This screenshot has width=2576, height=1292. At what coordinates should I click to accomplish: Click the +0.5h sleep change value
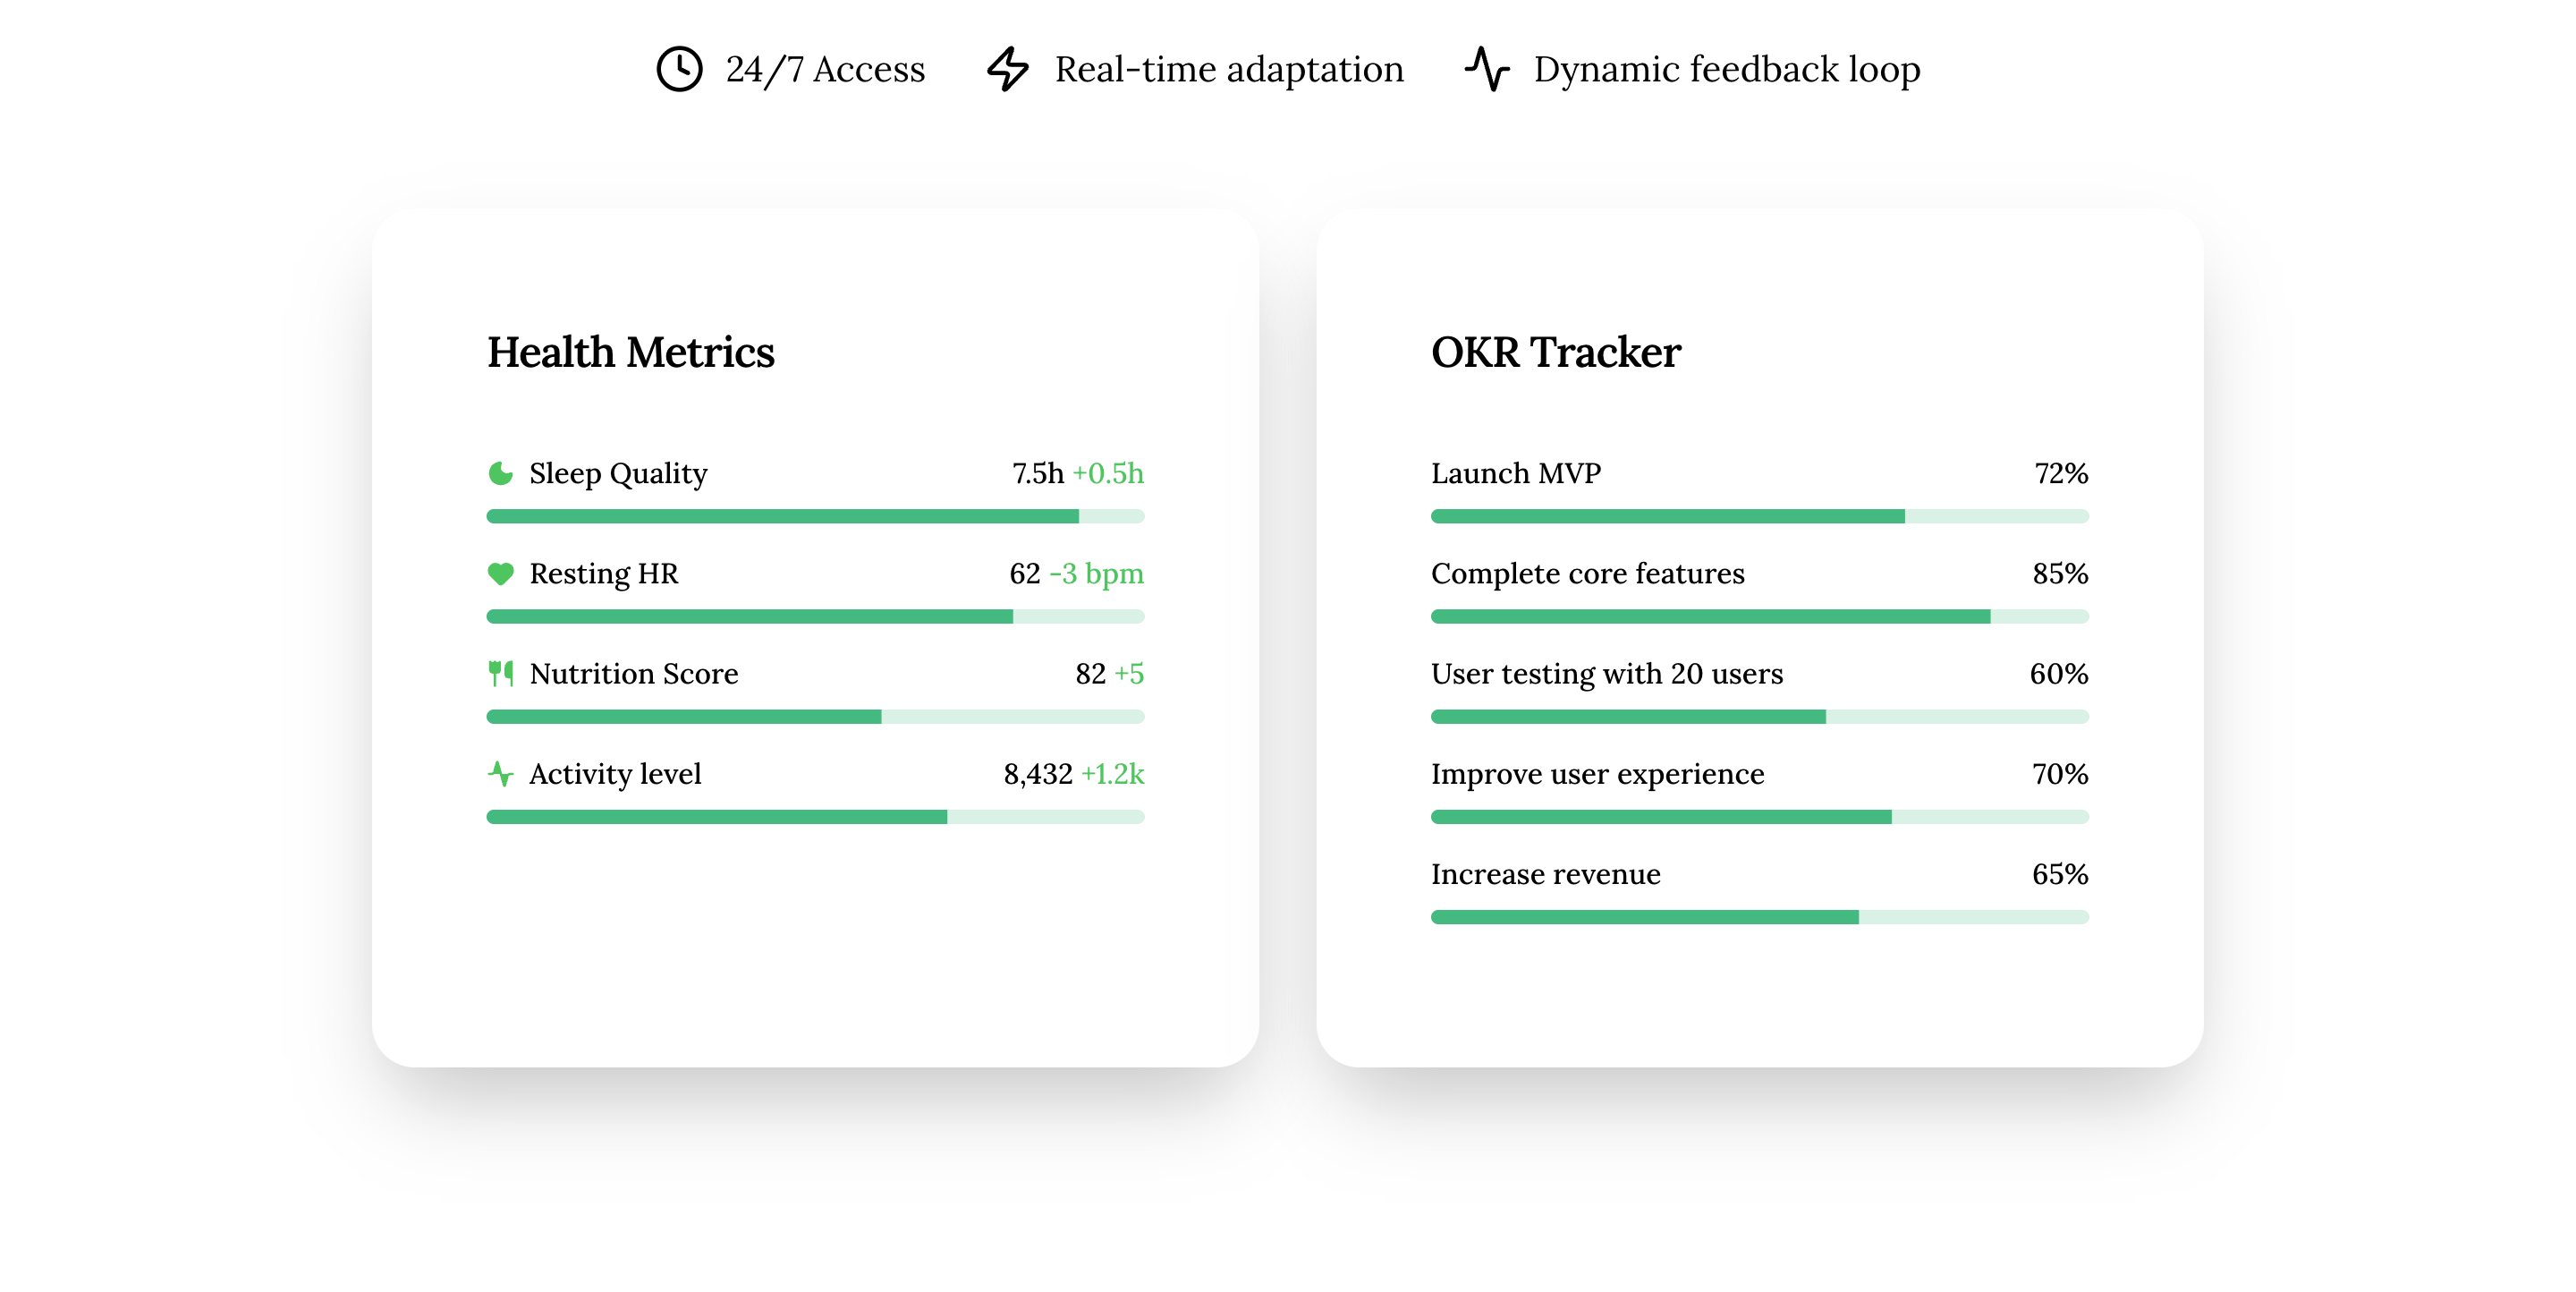(x=1107, y=473)
